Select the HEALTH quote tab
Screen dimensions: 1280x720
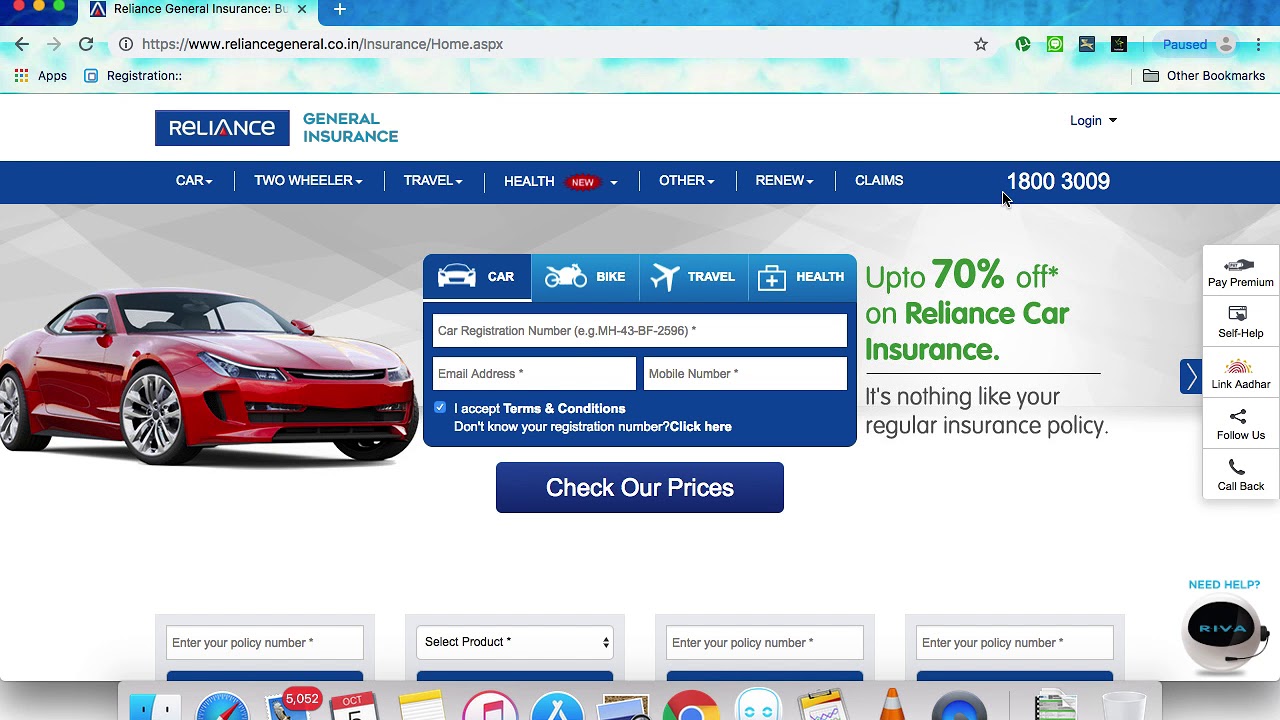pos(802,277)
